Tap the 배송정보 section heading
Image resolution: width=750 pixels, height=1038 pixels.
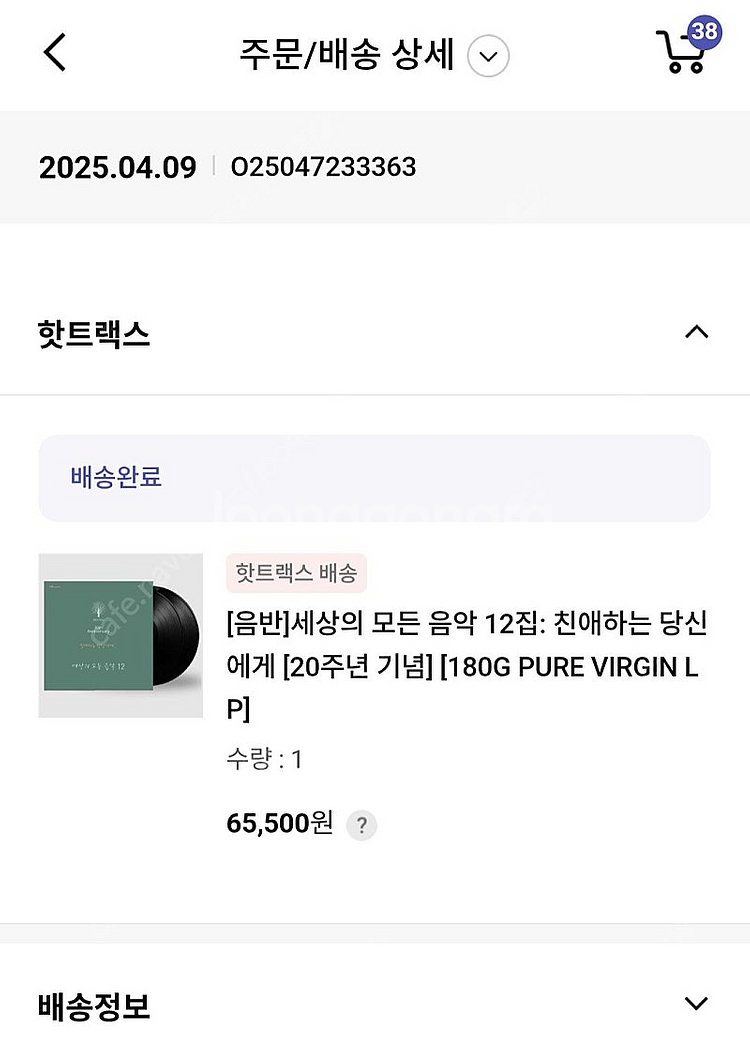[94, 1006]
